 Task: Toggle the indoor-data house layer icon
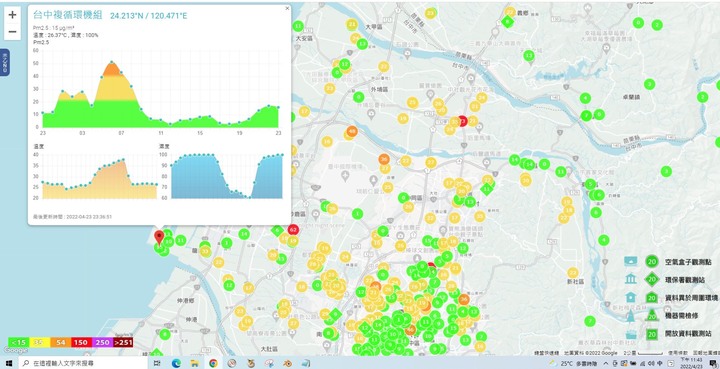pos(631,297)
